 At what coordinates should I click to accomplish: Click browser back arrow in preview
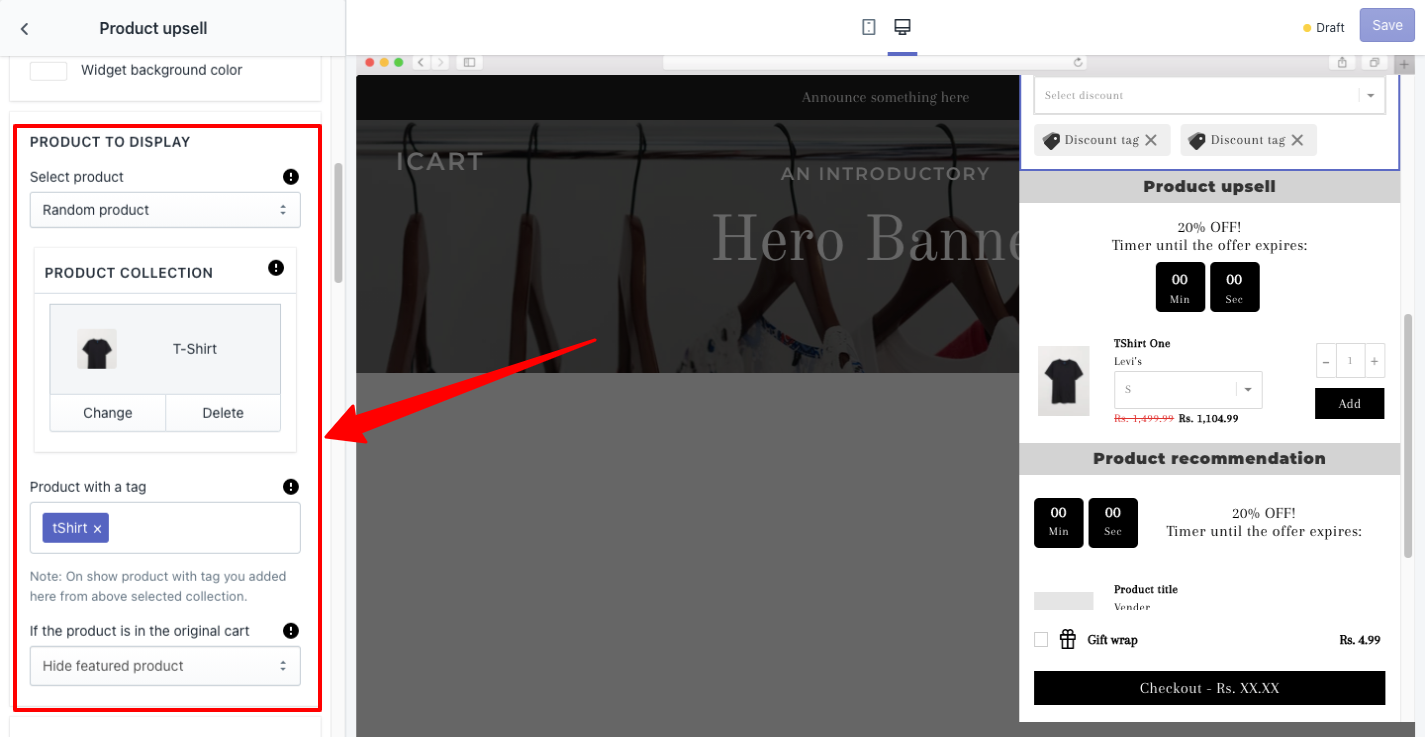pos(421,62)
